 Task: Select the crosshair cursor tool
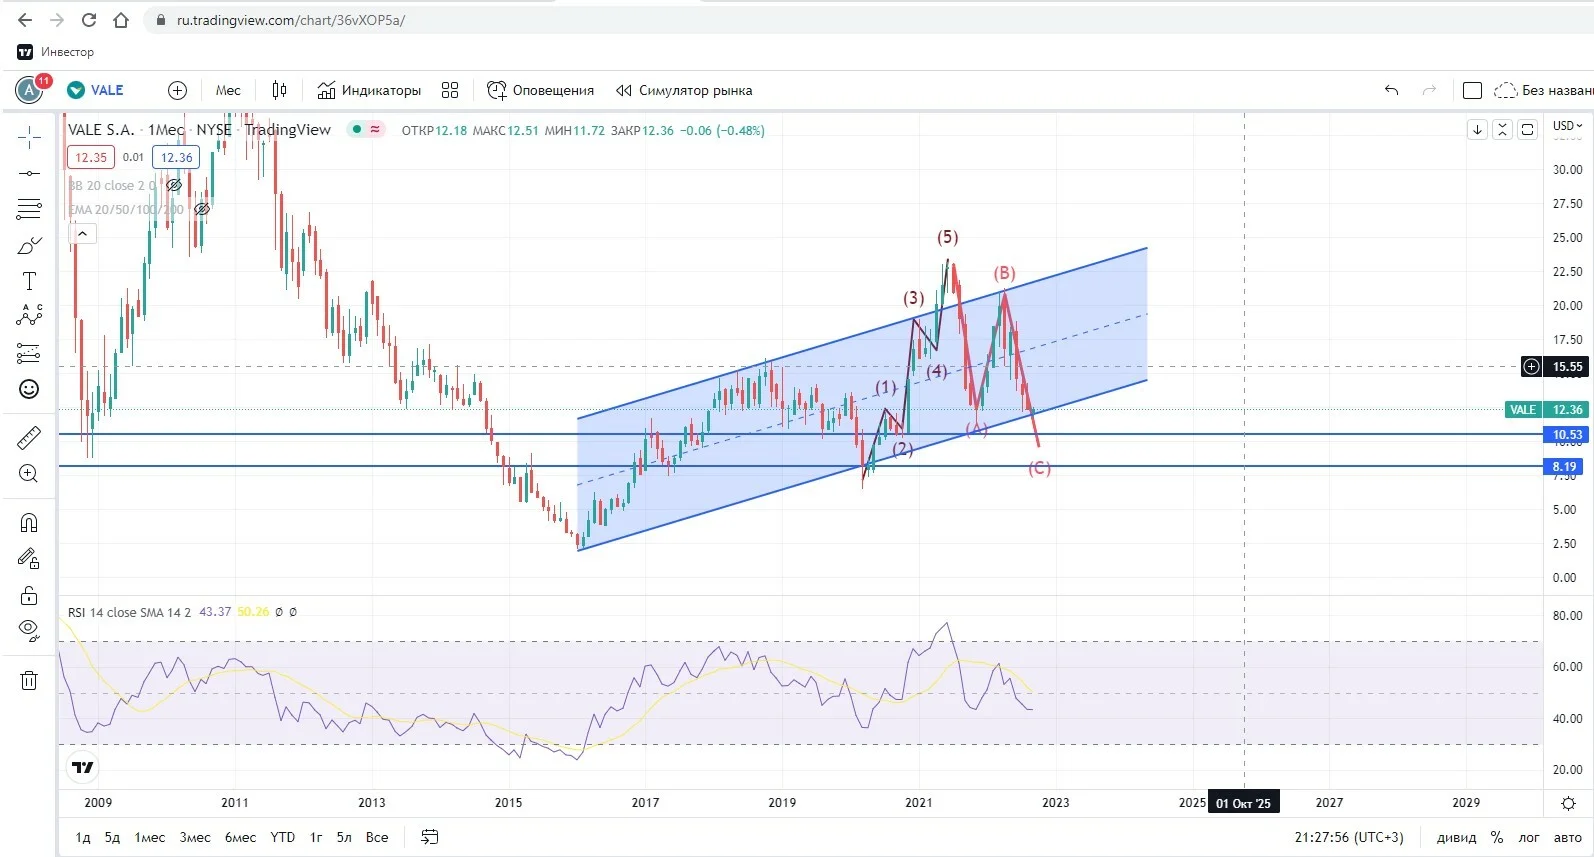coord(29,137)
